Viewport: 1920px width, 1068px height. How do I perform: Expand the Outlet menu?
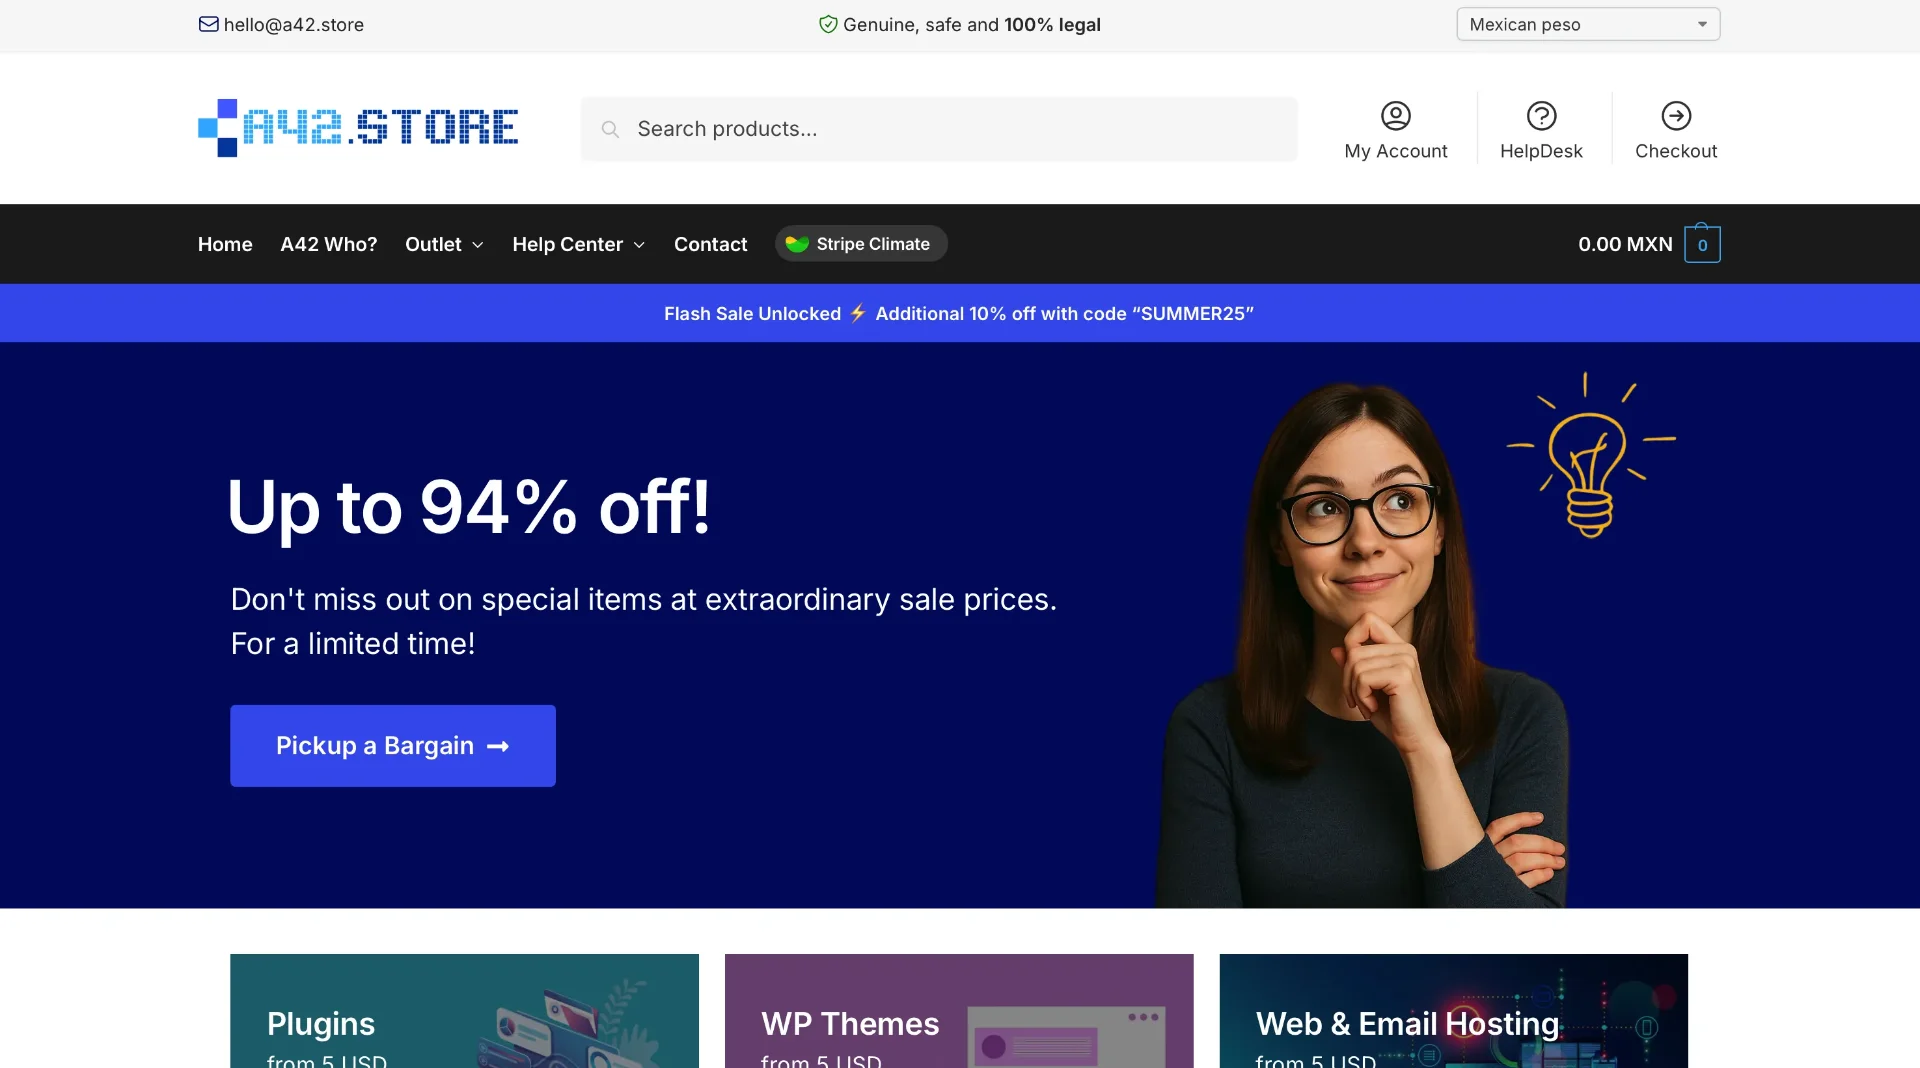pyautogui.click(x=445, y=244)
